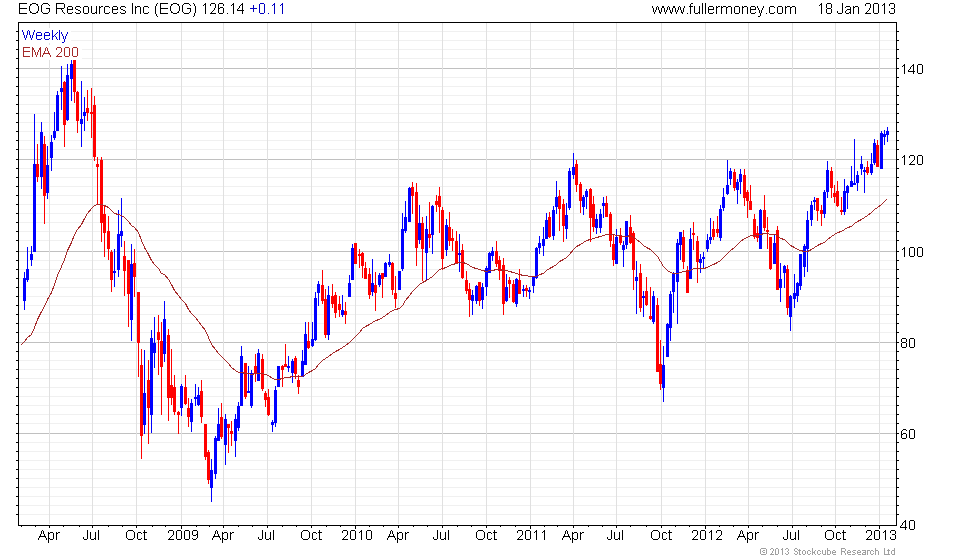Click the 'Jul' label between 2010 and 2011
980x560 pixels.
coord(441,535)
